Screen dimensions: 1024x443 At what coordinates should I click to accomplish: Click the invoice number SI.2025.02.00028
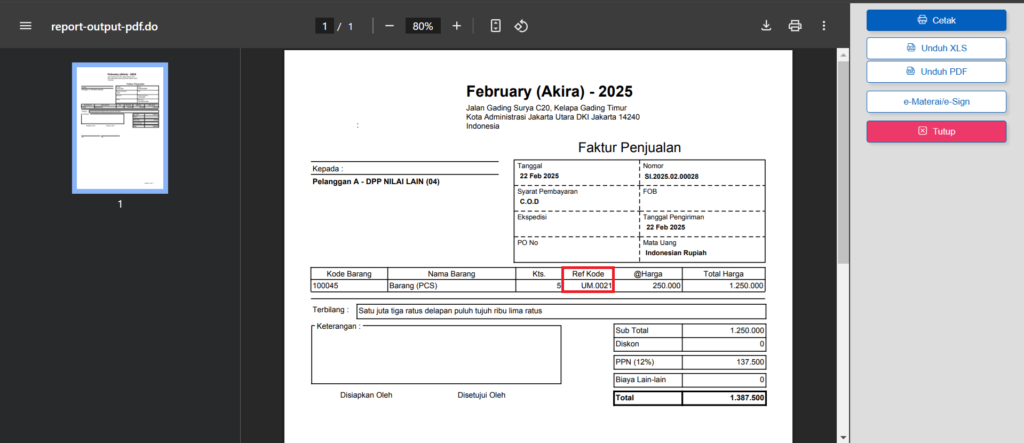(x=671, y=176)
